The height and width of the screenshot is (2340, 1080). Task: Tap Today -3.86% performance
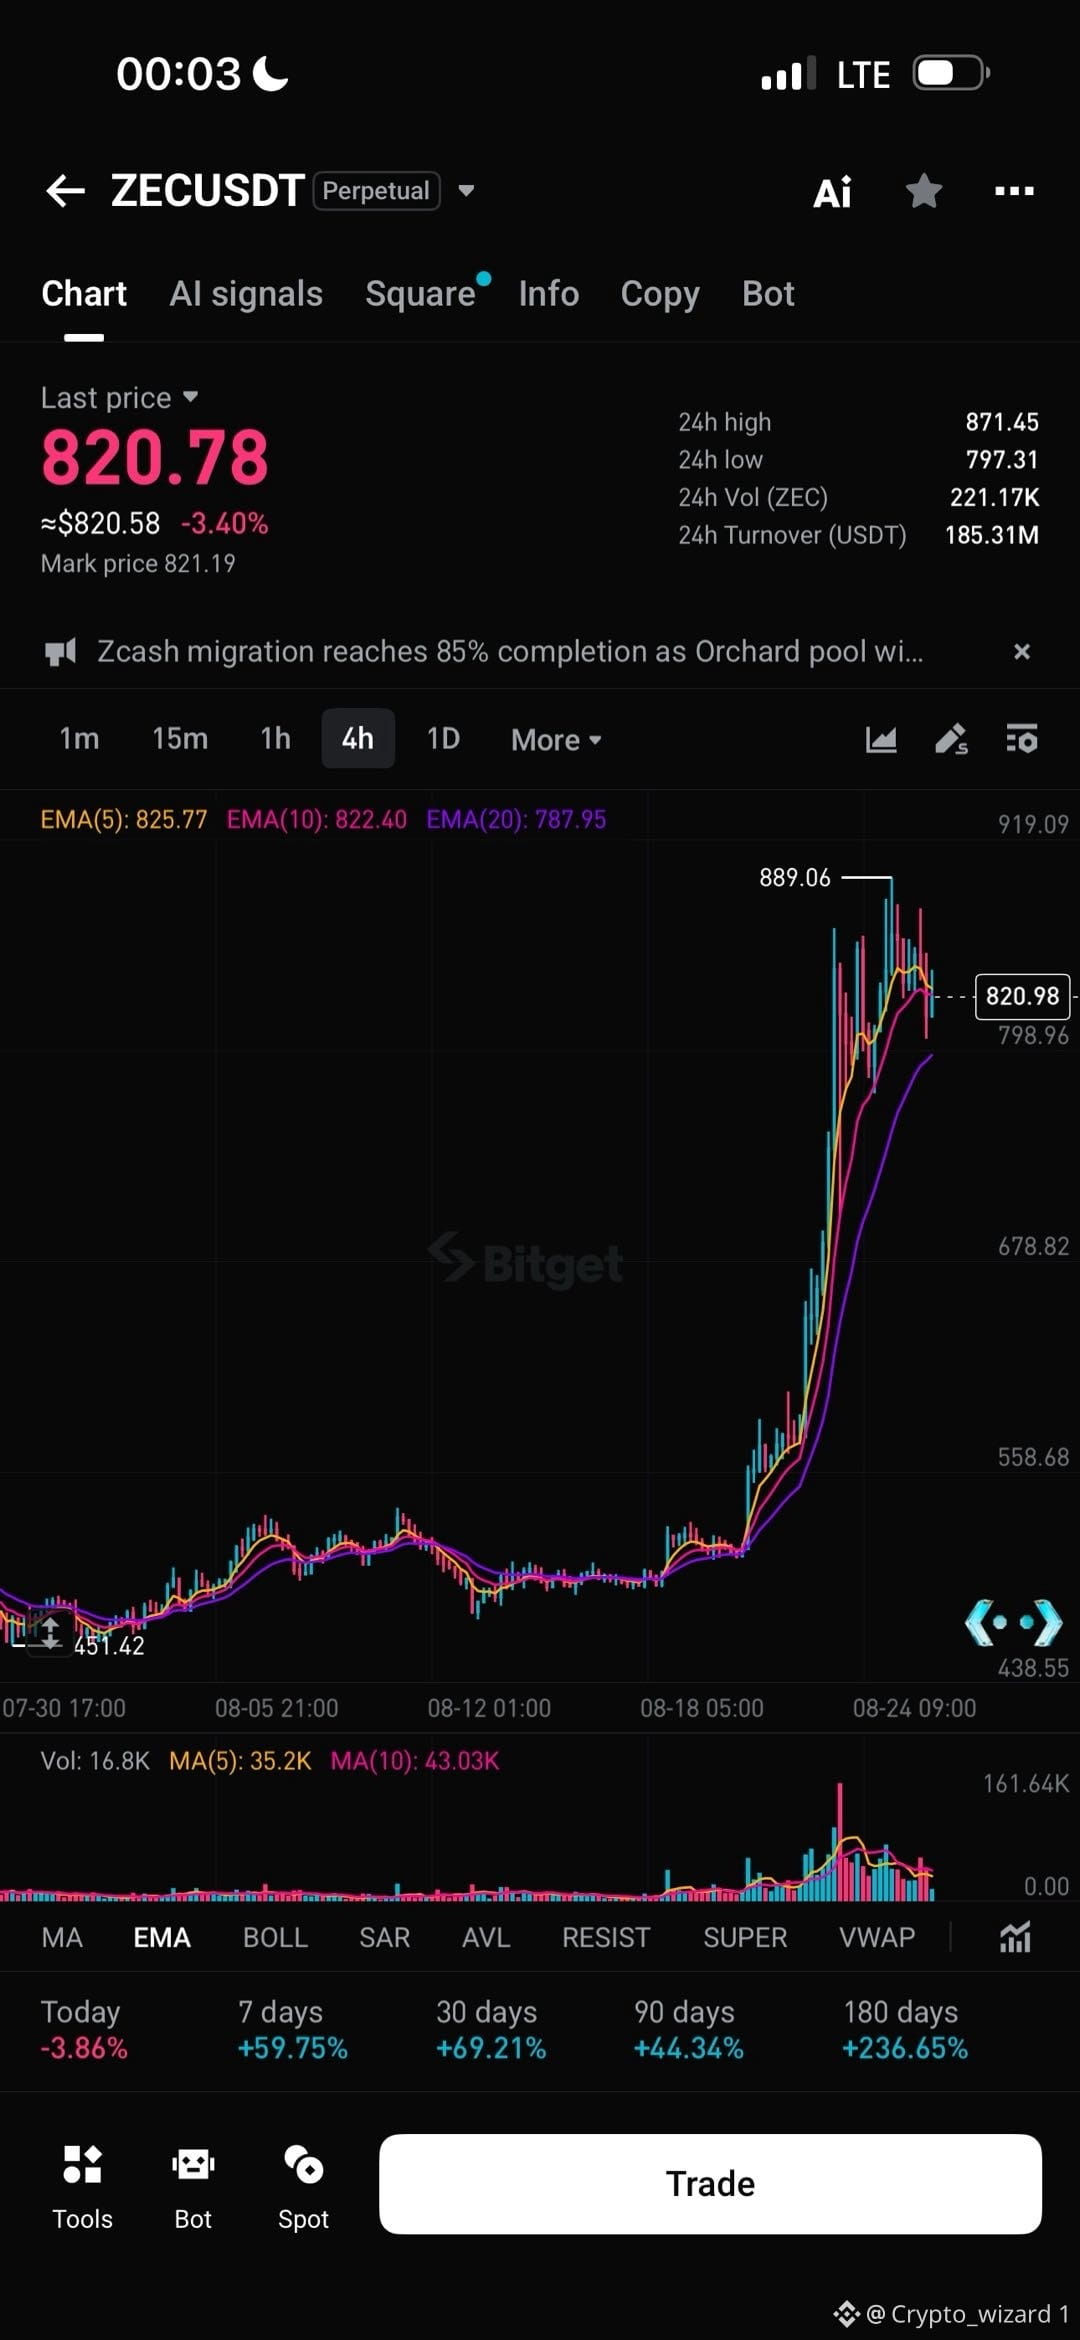click(x=84, y=2030)
